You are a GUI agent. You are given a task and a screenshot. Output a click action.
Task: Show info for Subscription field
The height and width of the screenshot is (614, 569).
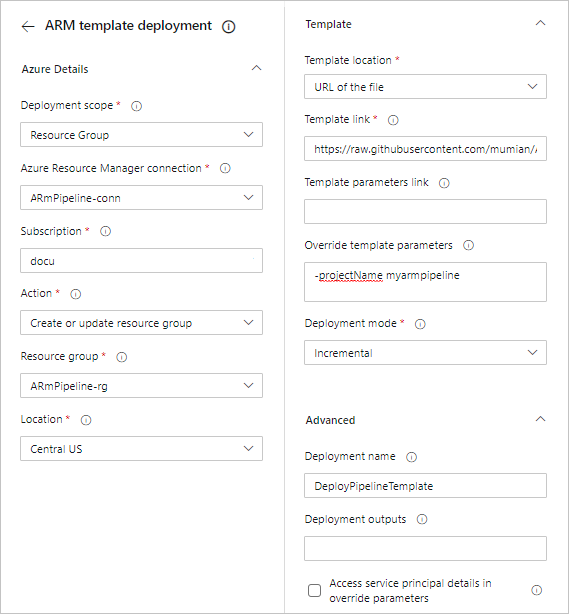click(105, 231)
